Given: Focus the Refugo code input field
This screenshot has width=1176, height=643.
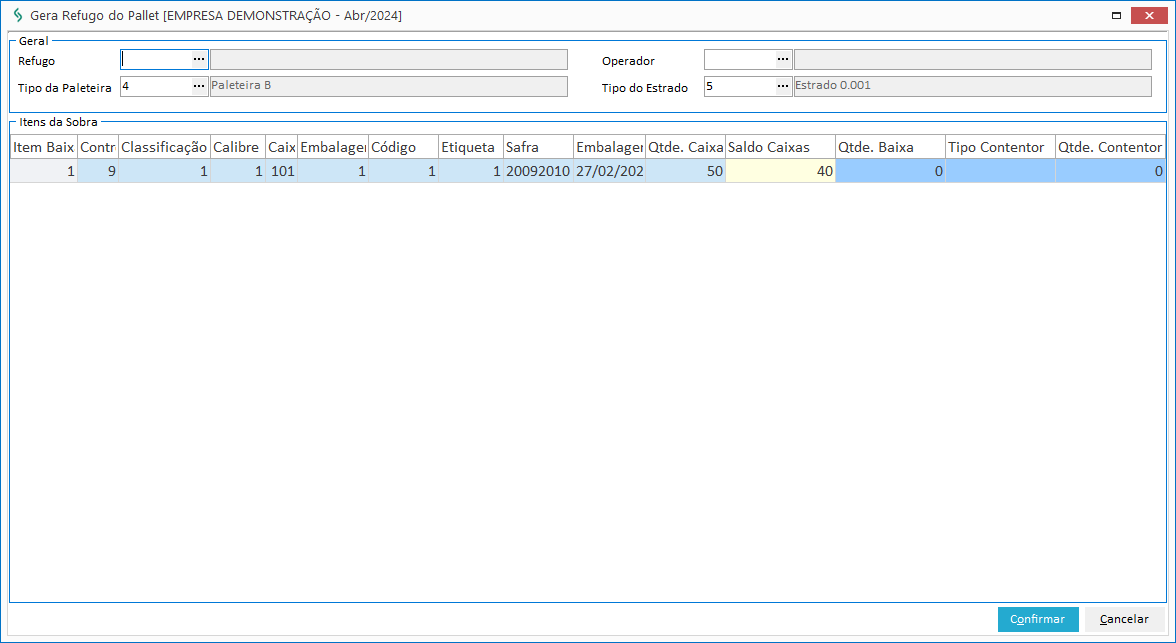Looking at the screenshot, I should 156,59.
